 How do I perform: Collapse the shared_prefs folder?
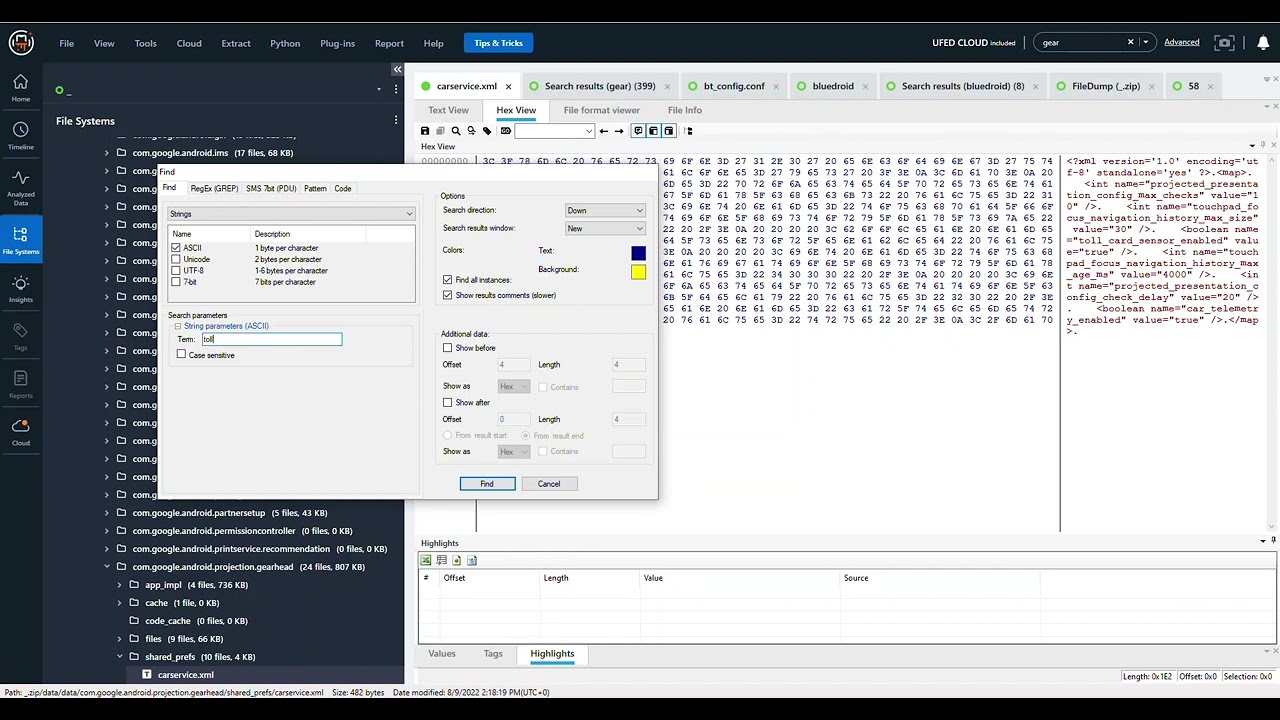coord(119,657)
